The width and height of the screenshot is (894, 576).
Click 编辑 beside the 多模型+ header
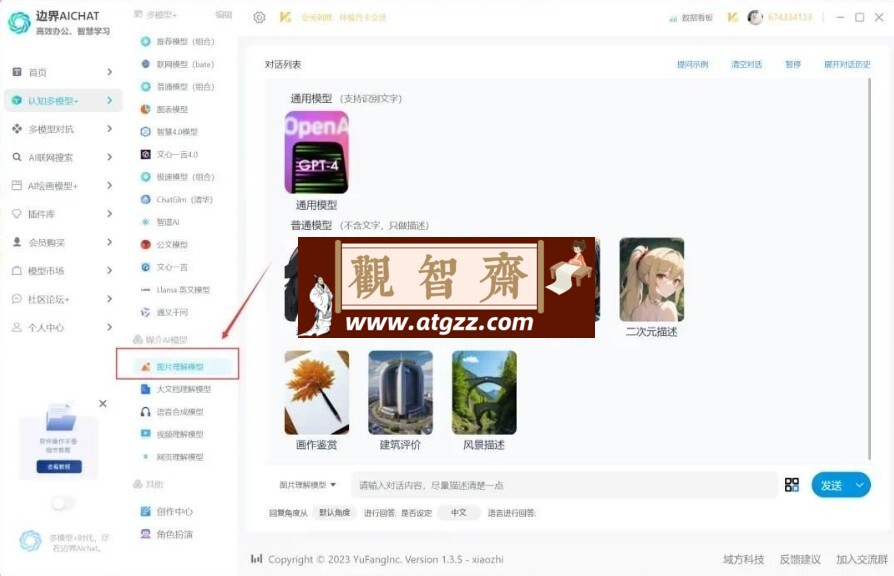[x=224, y=15]
